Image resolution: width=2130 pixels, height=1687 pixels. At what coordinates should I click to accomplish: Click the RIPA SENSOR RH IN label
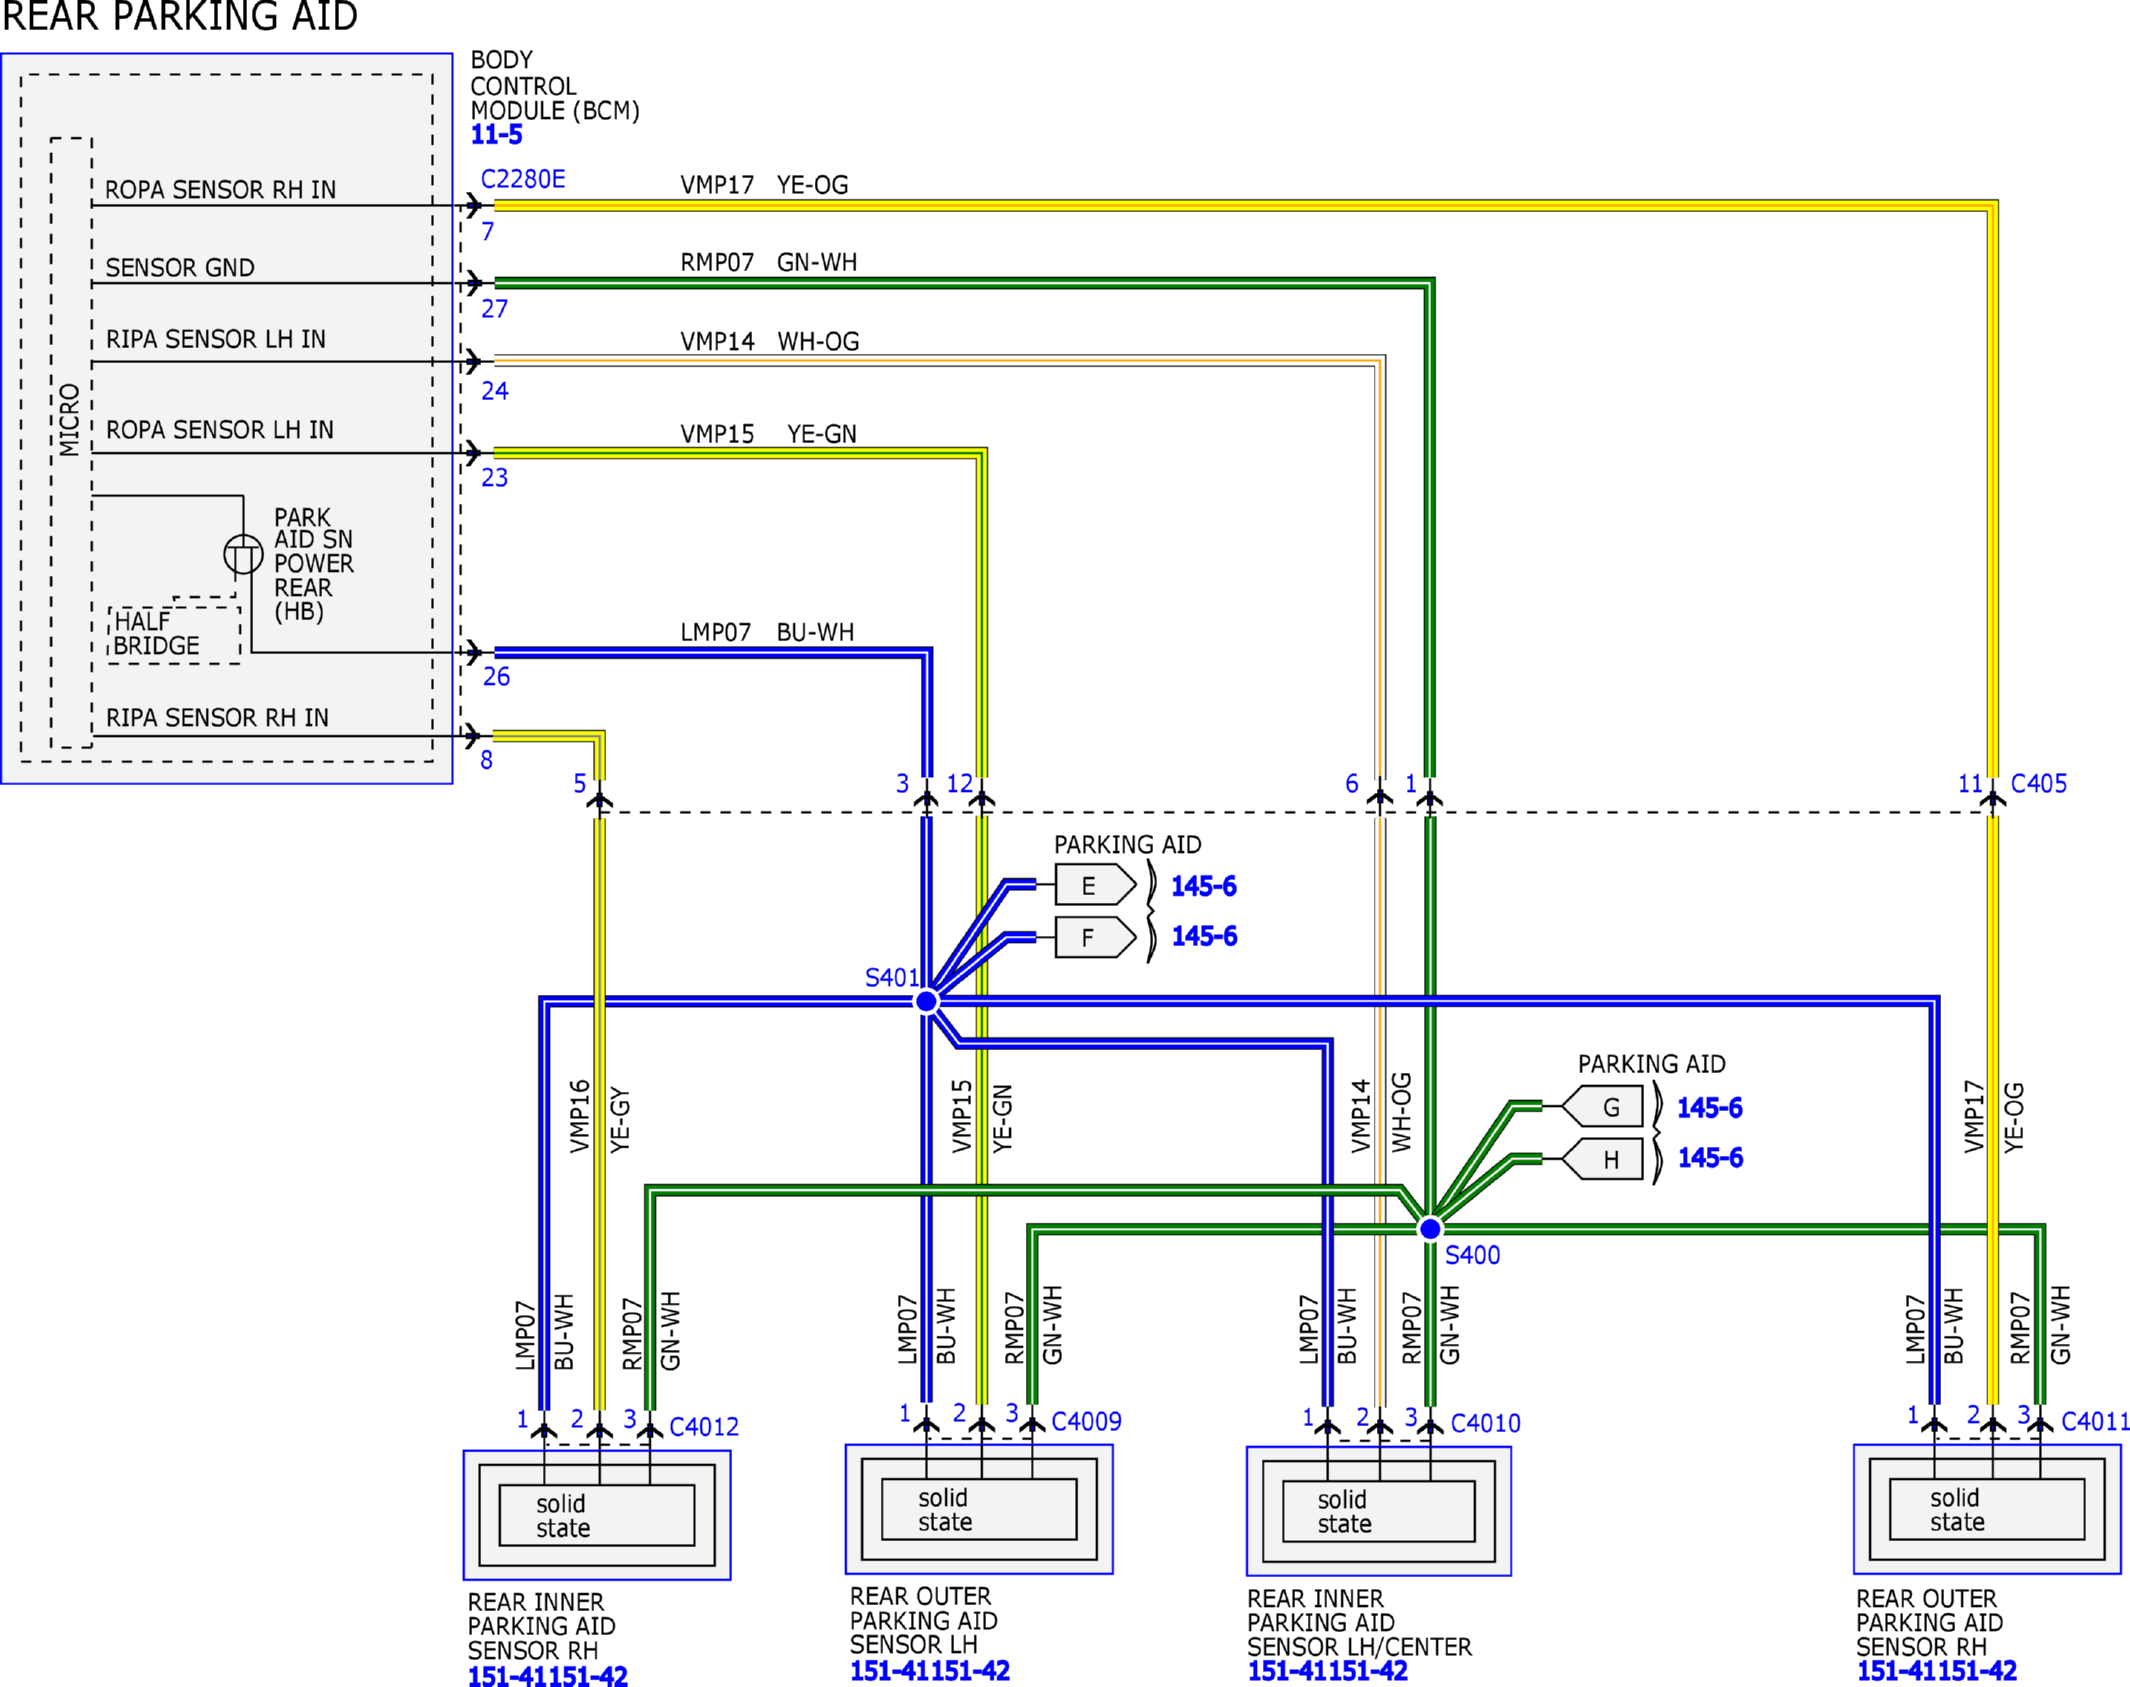coord(217,717)
